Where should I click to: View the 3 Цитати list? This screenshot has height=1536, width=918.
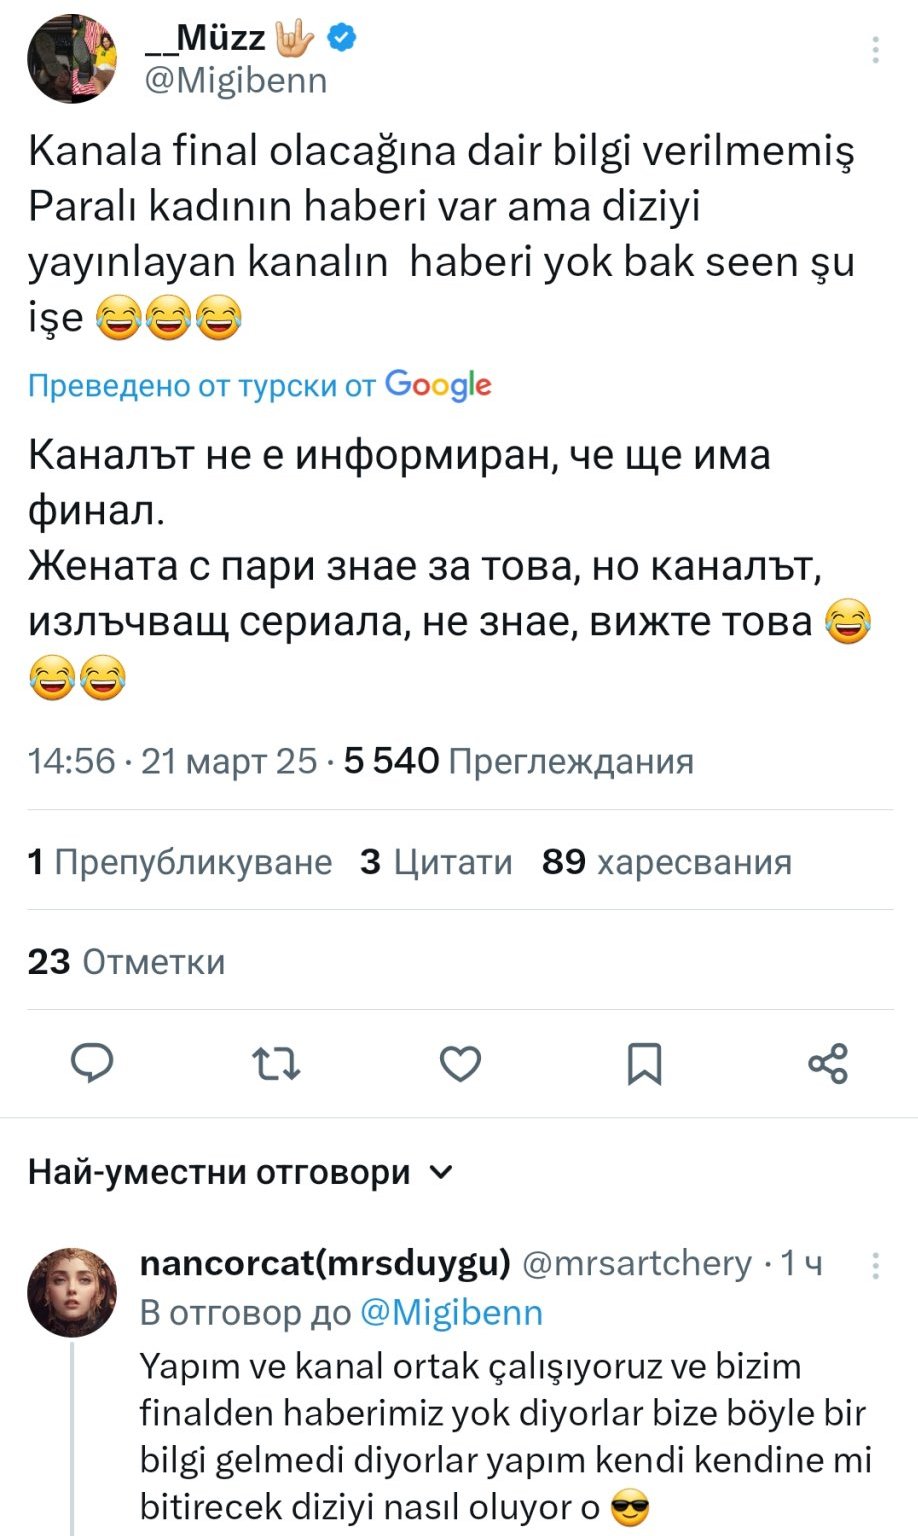click(x=436, y=861)
